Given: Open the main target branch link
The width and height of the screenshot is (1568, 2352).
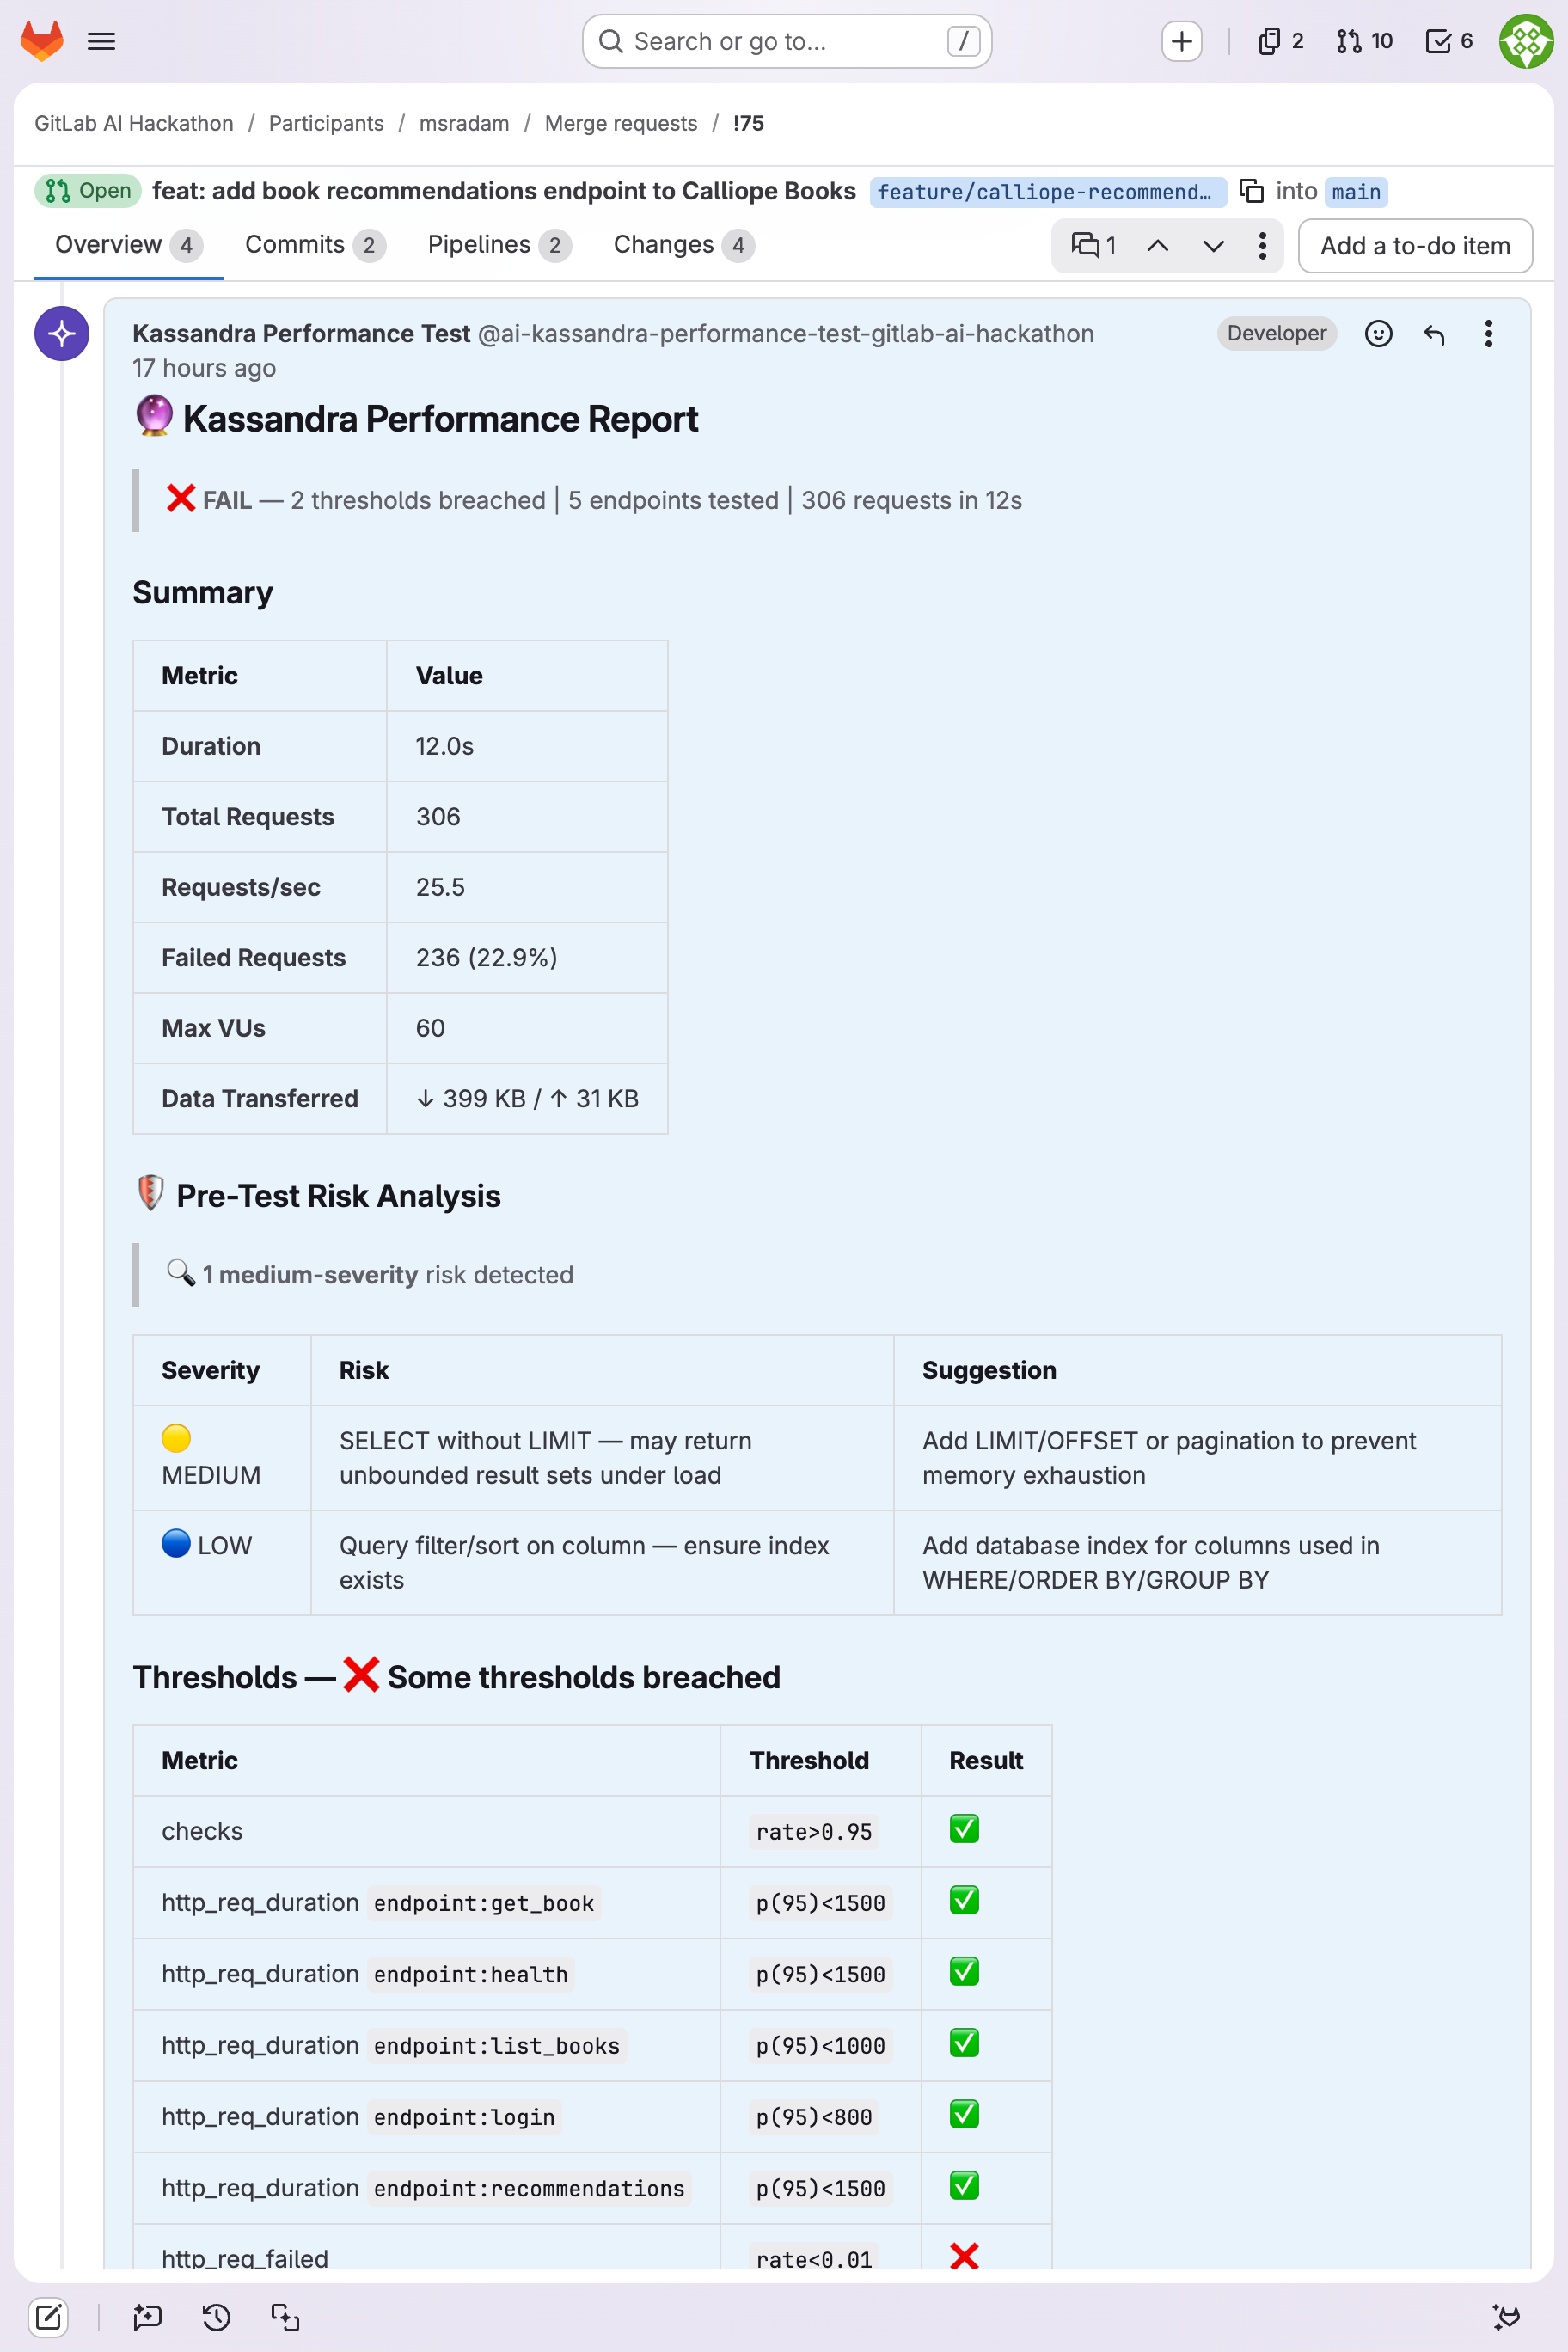Looking at the screenshot, I should (1355, 192).
